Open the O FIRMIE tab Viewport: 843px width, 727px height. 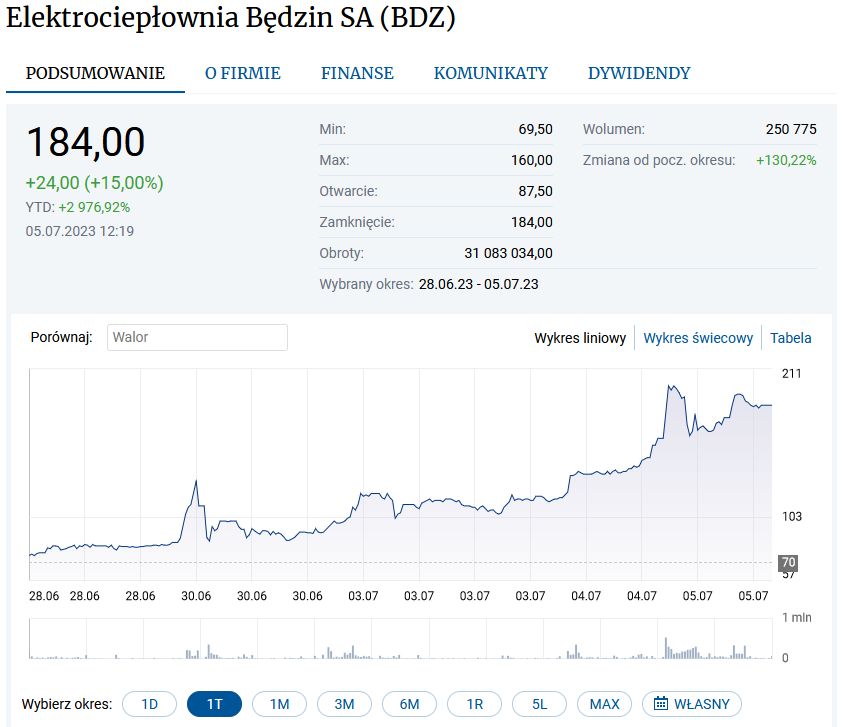242,73
